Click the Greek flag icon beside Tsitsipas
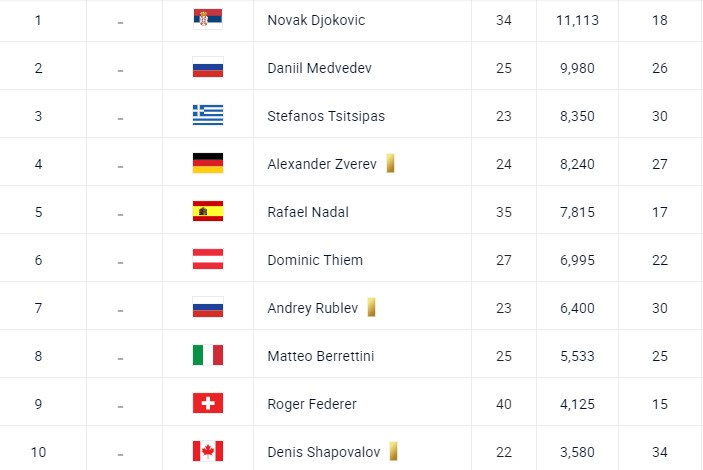 click(x=208, y=115)
